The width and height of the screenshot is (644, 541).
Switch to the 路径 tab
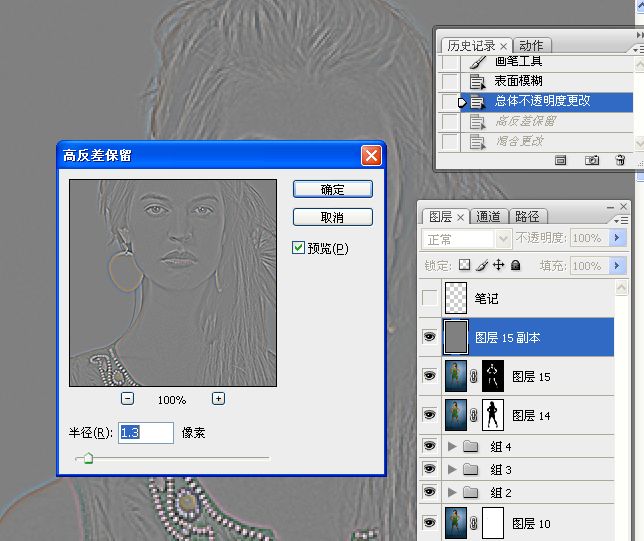(x=527, y=216)
